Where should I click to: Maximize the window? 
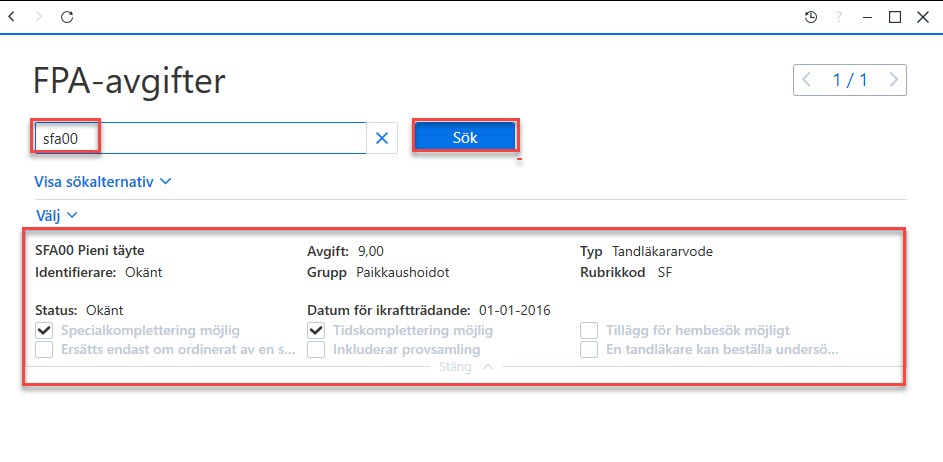[x=895, y=17]
